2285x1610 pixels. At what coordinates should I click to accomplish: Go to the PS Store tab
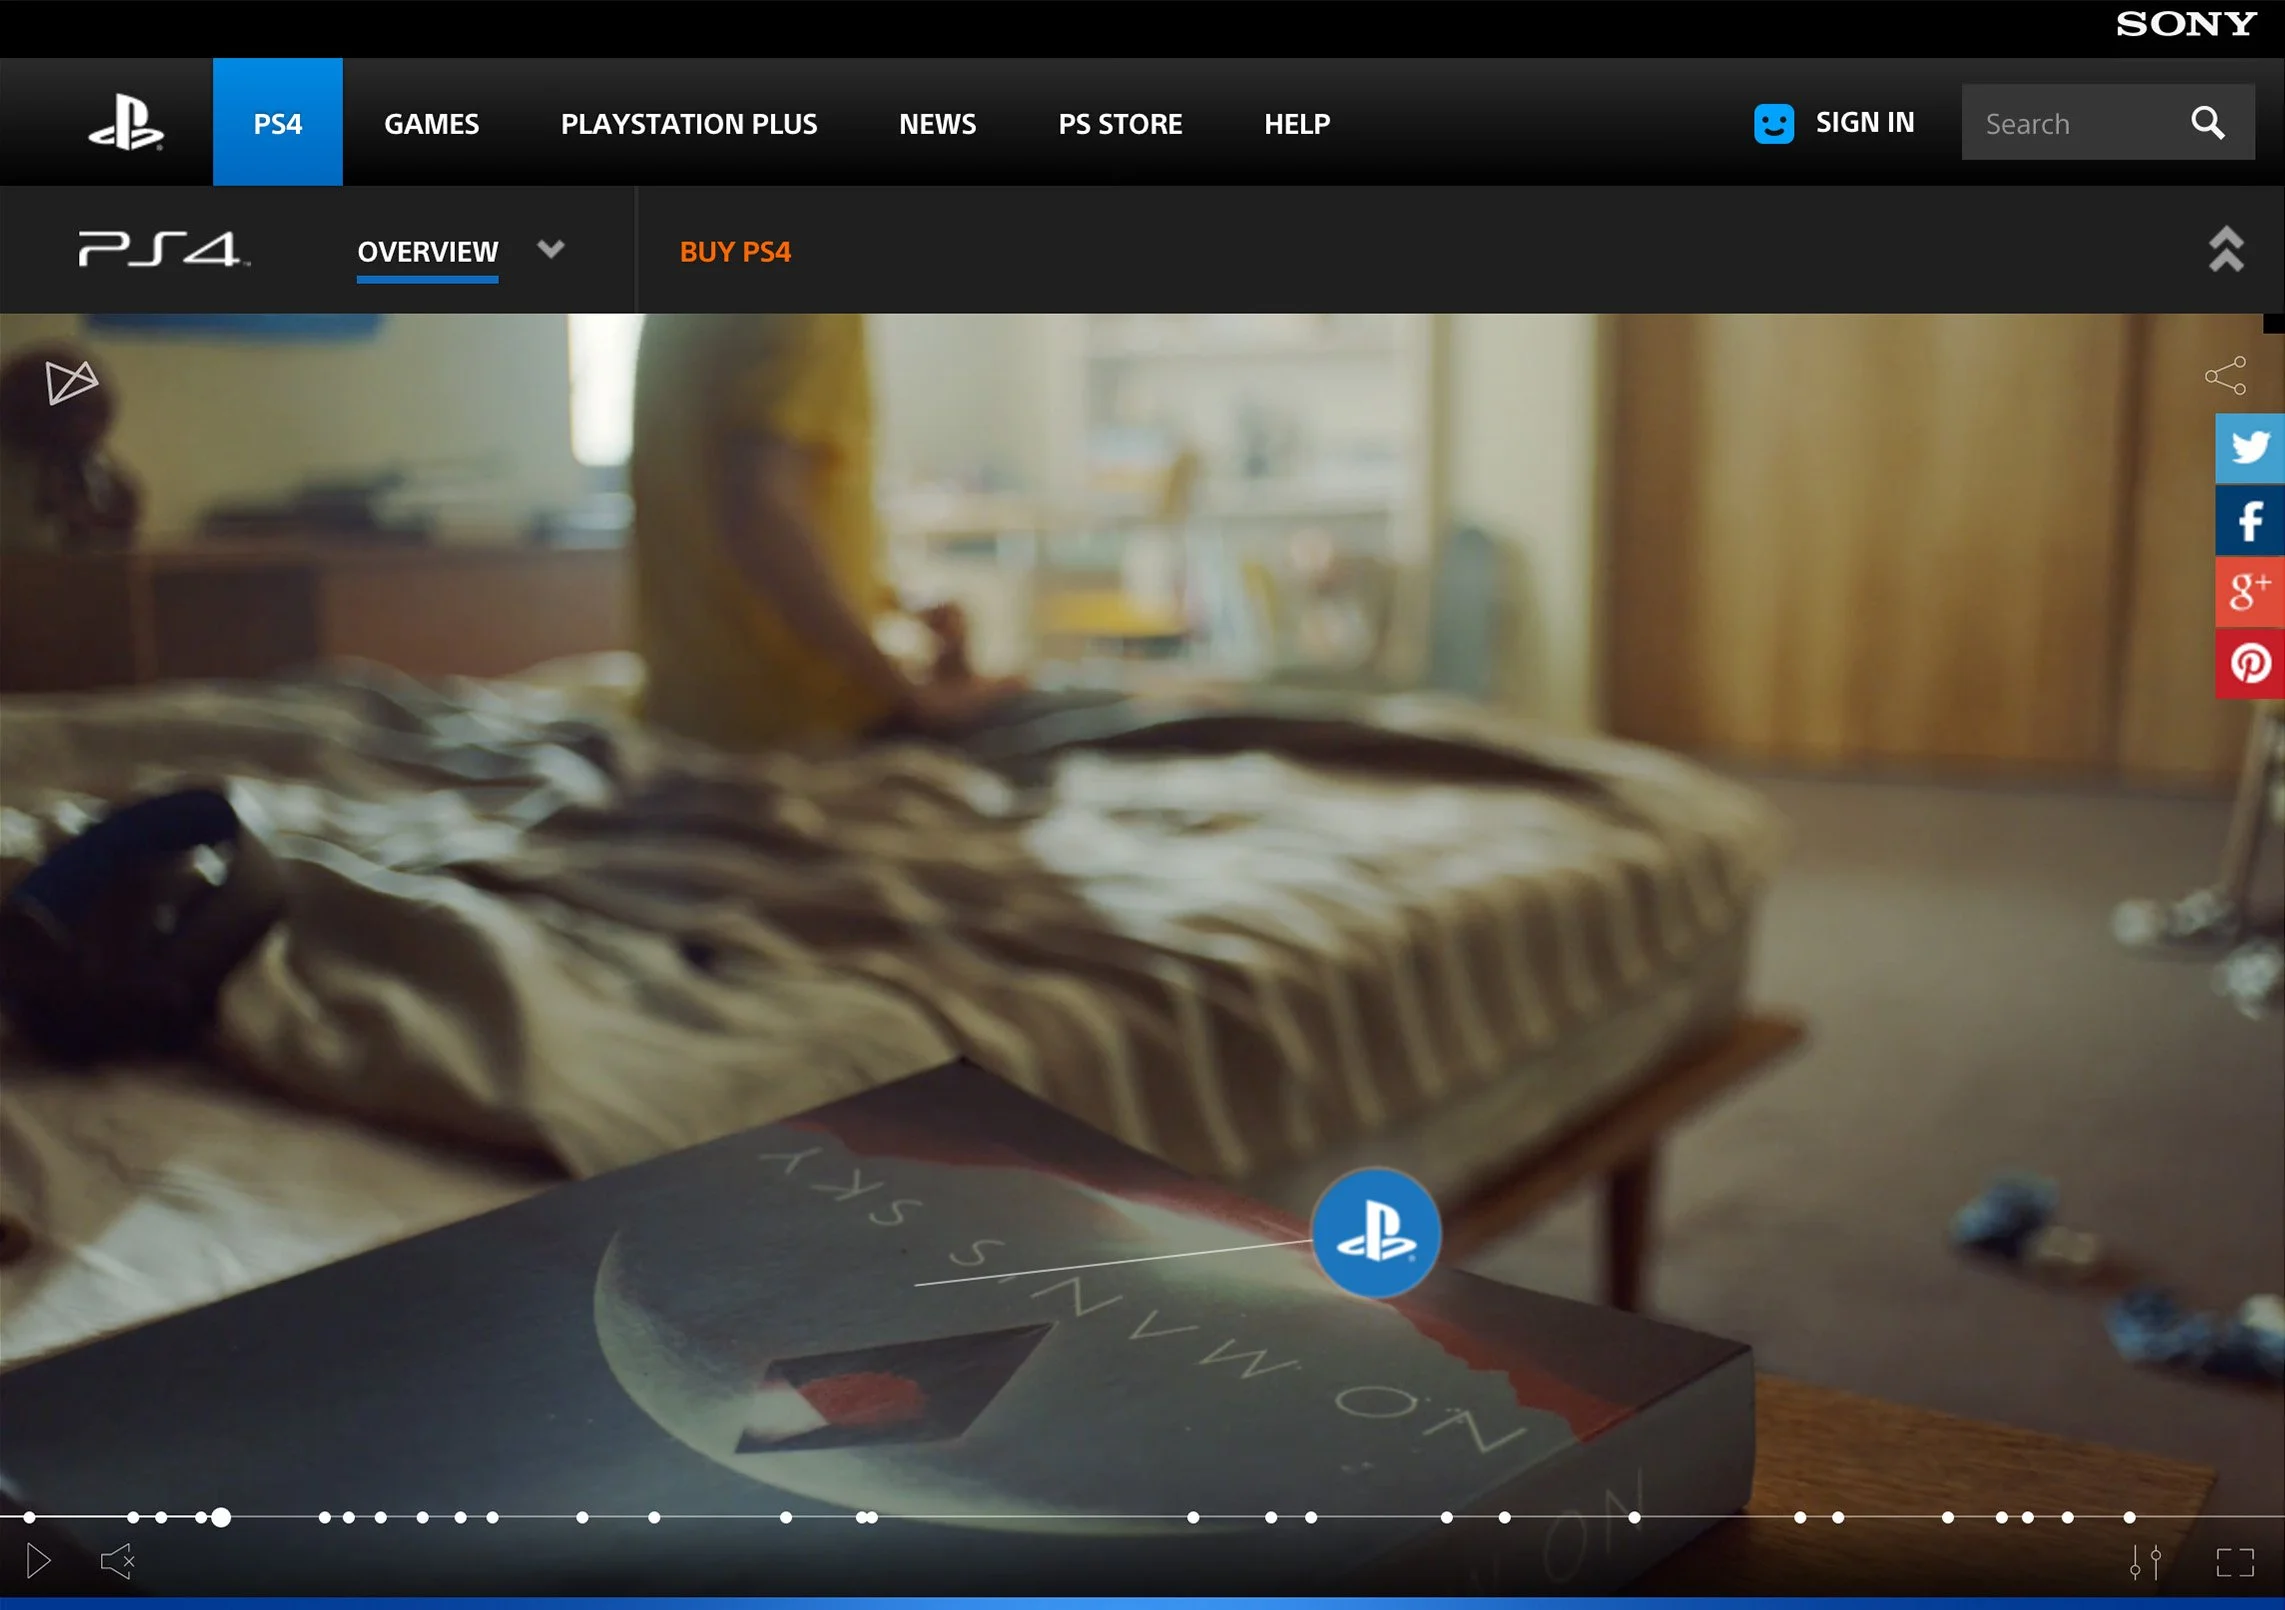(x=1119, y=124)
